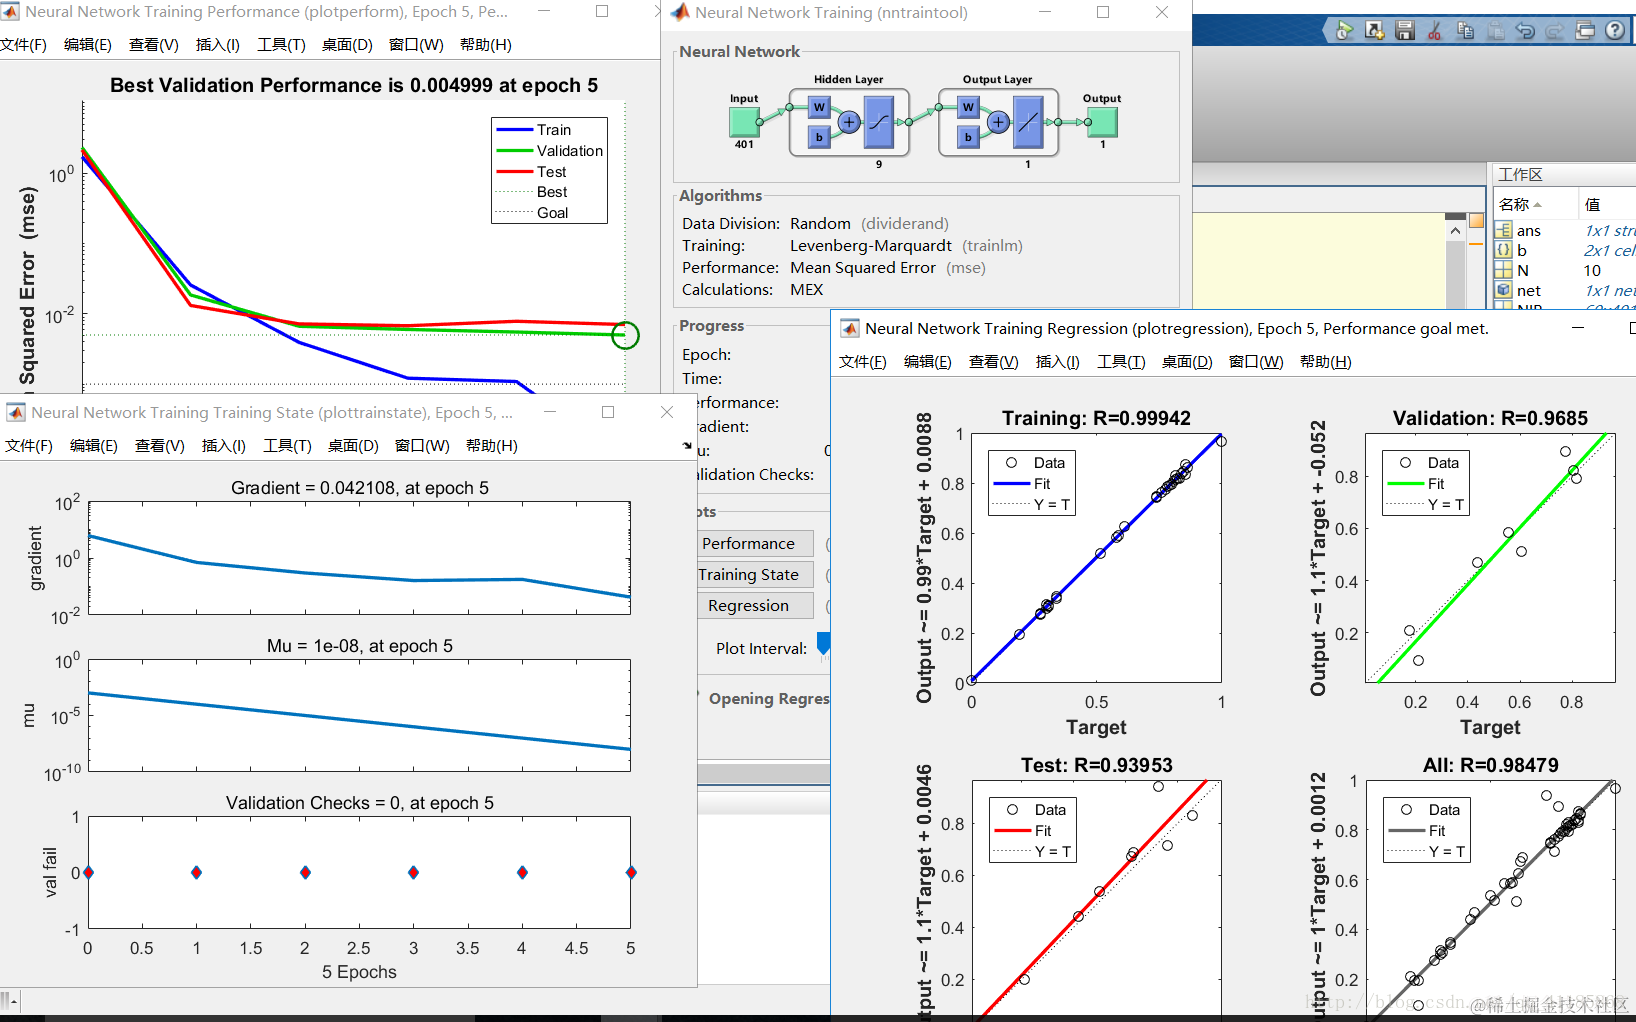Click the green Output block in network diagram
Image resolution: width=1636 pixels, height=1022 pixels.
pyautogui.click(x=1102, y=122)
